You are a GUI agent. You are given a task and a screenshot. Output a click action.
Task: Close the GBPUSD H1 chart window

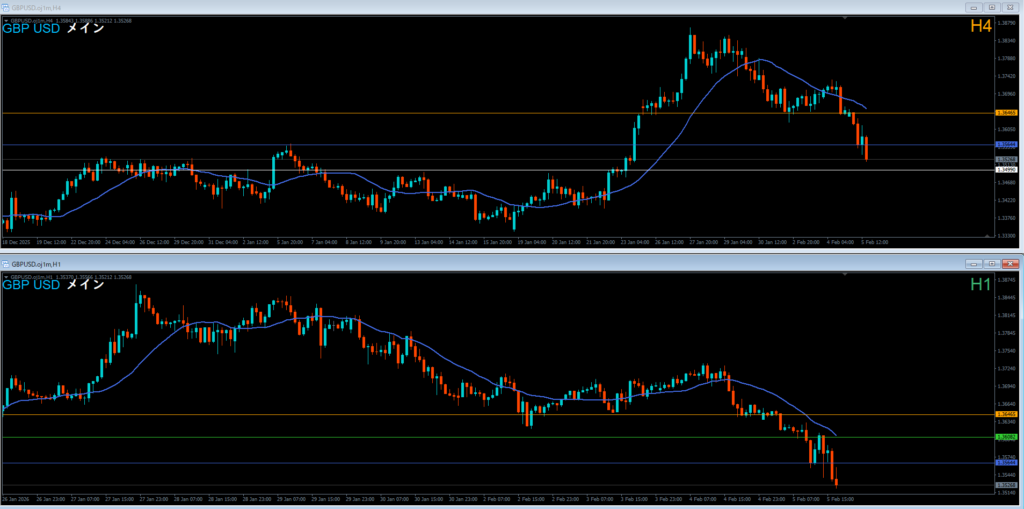(1008, 263)
